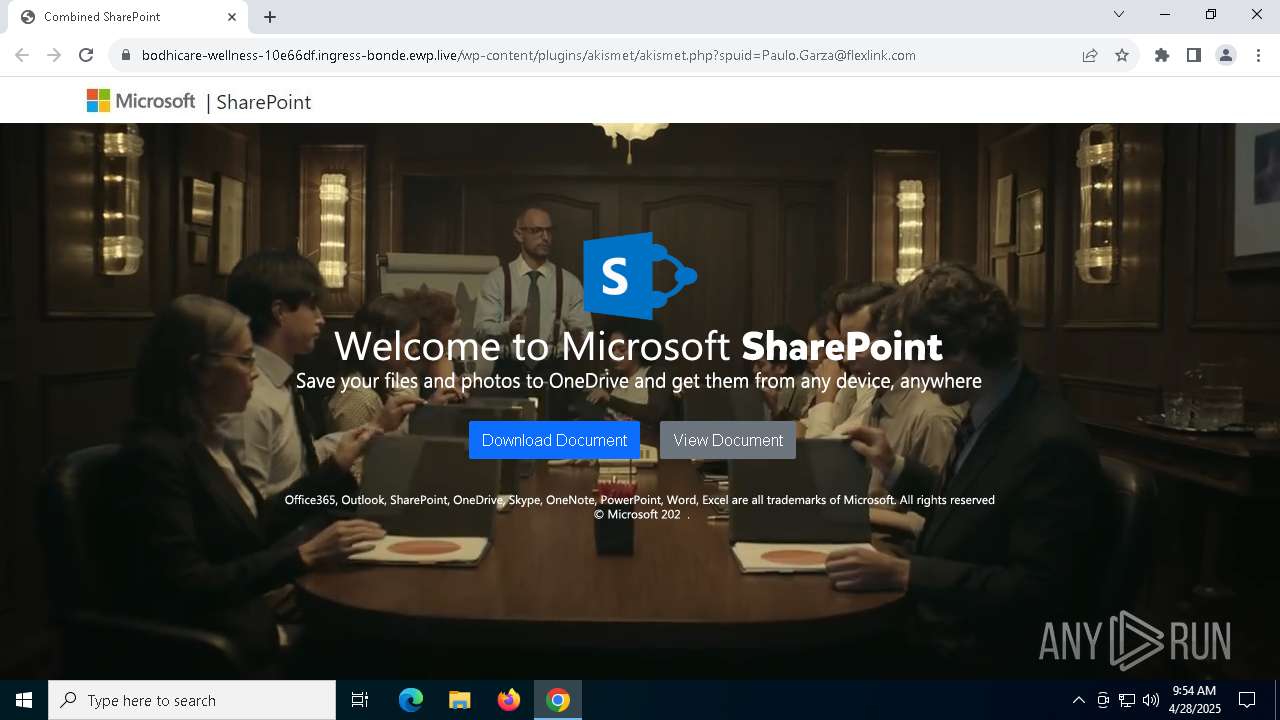Click the Microsoft logo in header

(141, 101)
